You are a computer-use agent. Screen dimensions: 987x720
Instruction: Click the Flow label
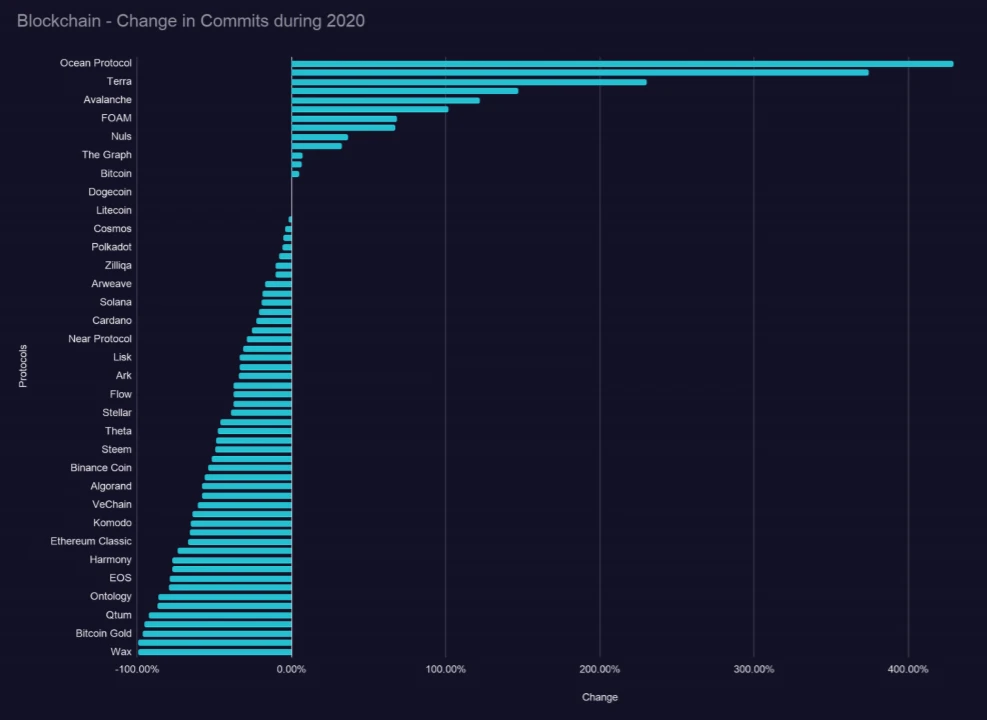click(x=121, y=394)
